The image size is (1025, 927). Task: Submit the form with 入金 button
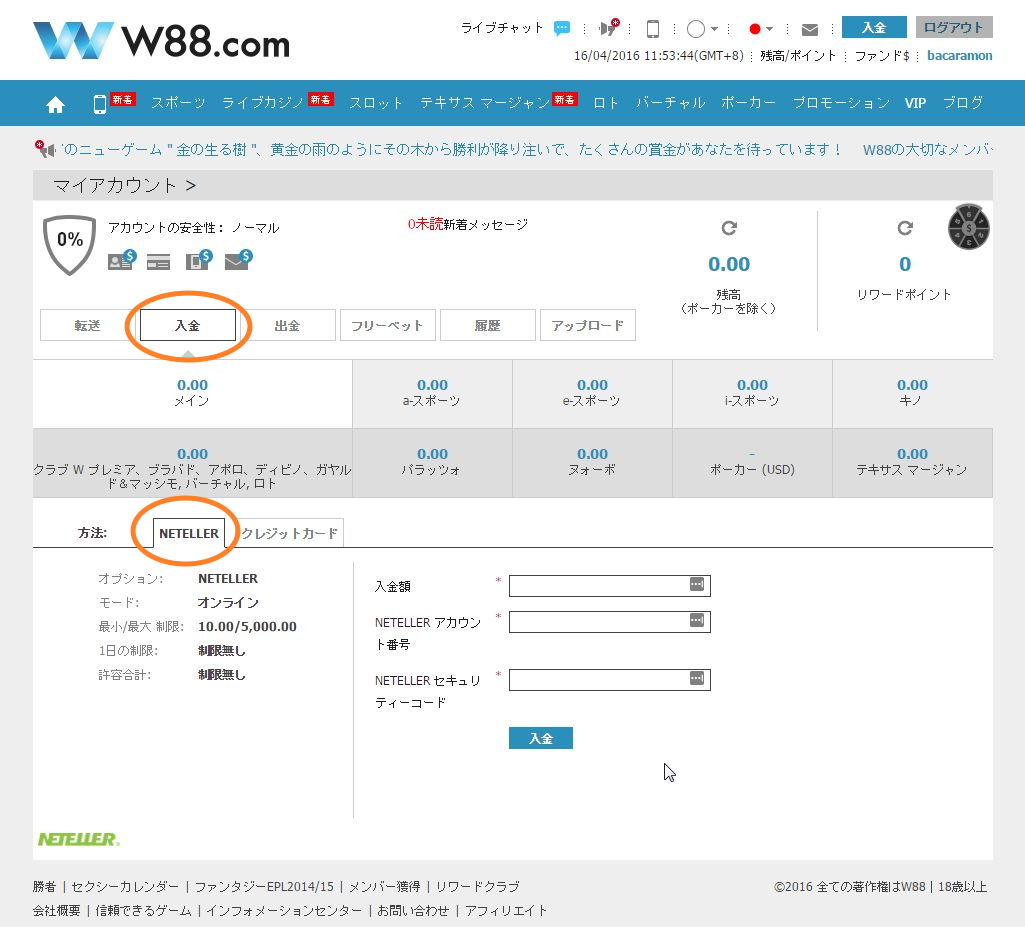[x=541, y=738]
